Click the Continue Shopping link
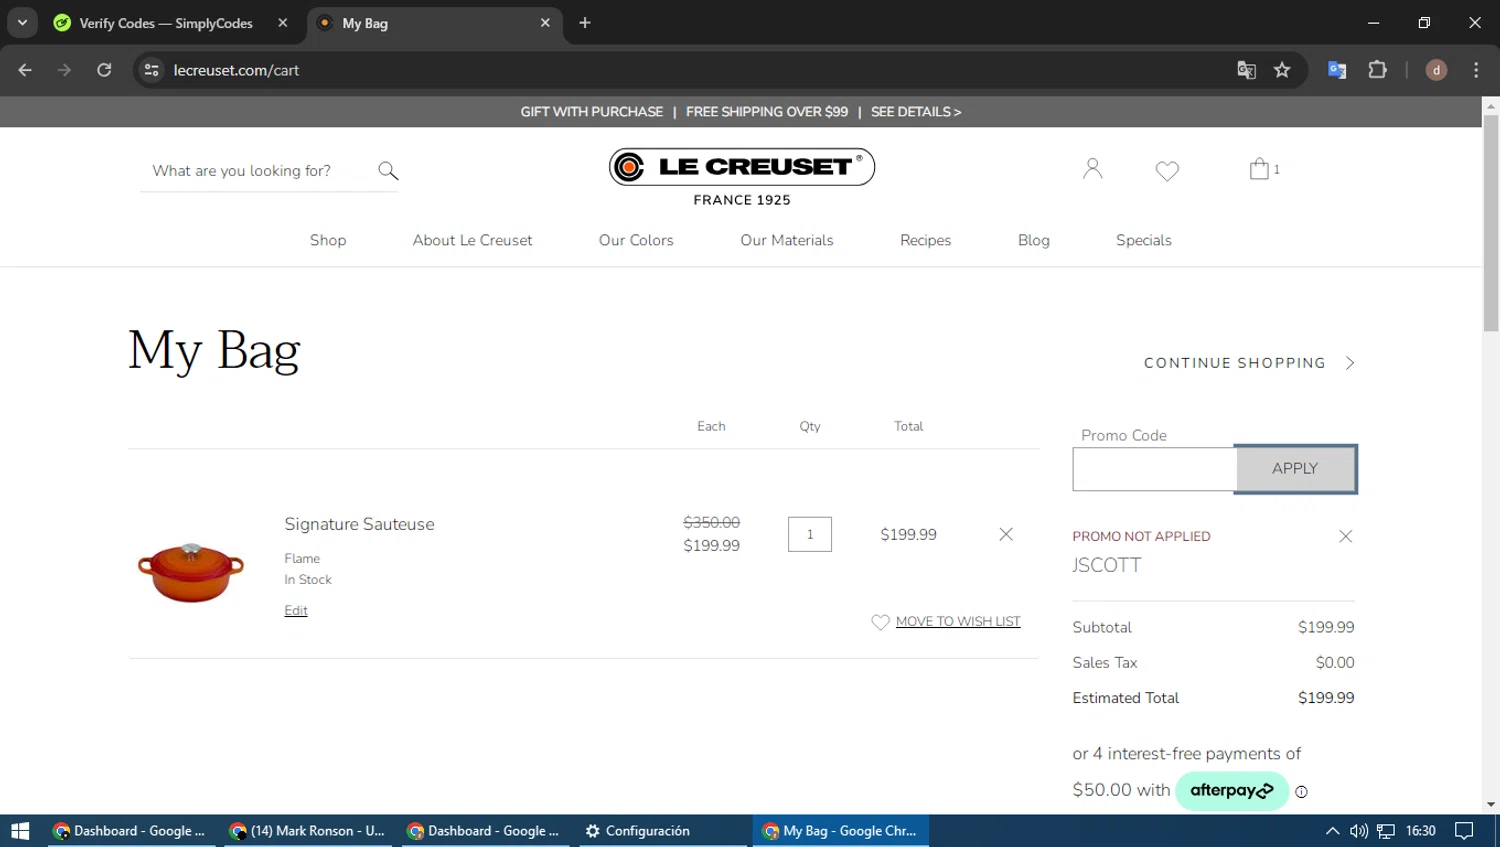The width and height of the screenshot is (1500, 847). coord(1235,363)
